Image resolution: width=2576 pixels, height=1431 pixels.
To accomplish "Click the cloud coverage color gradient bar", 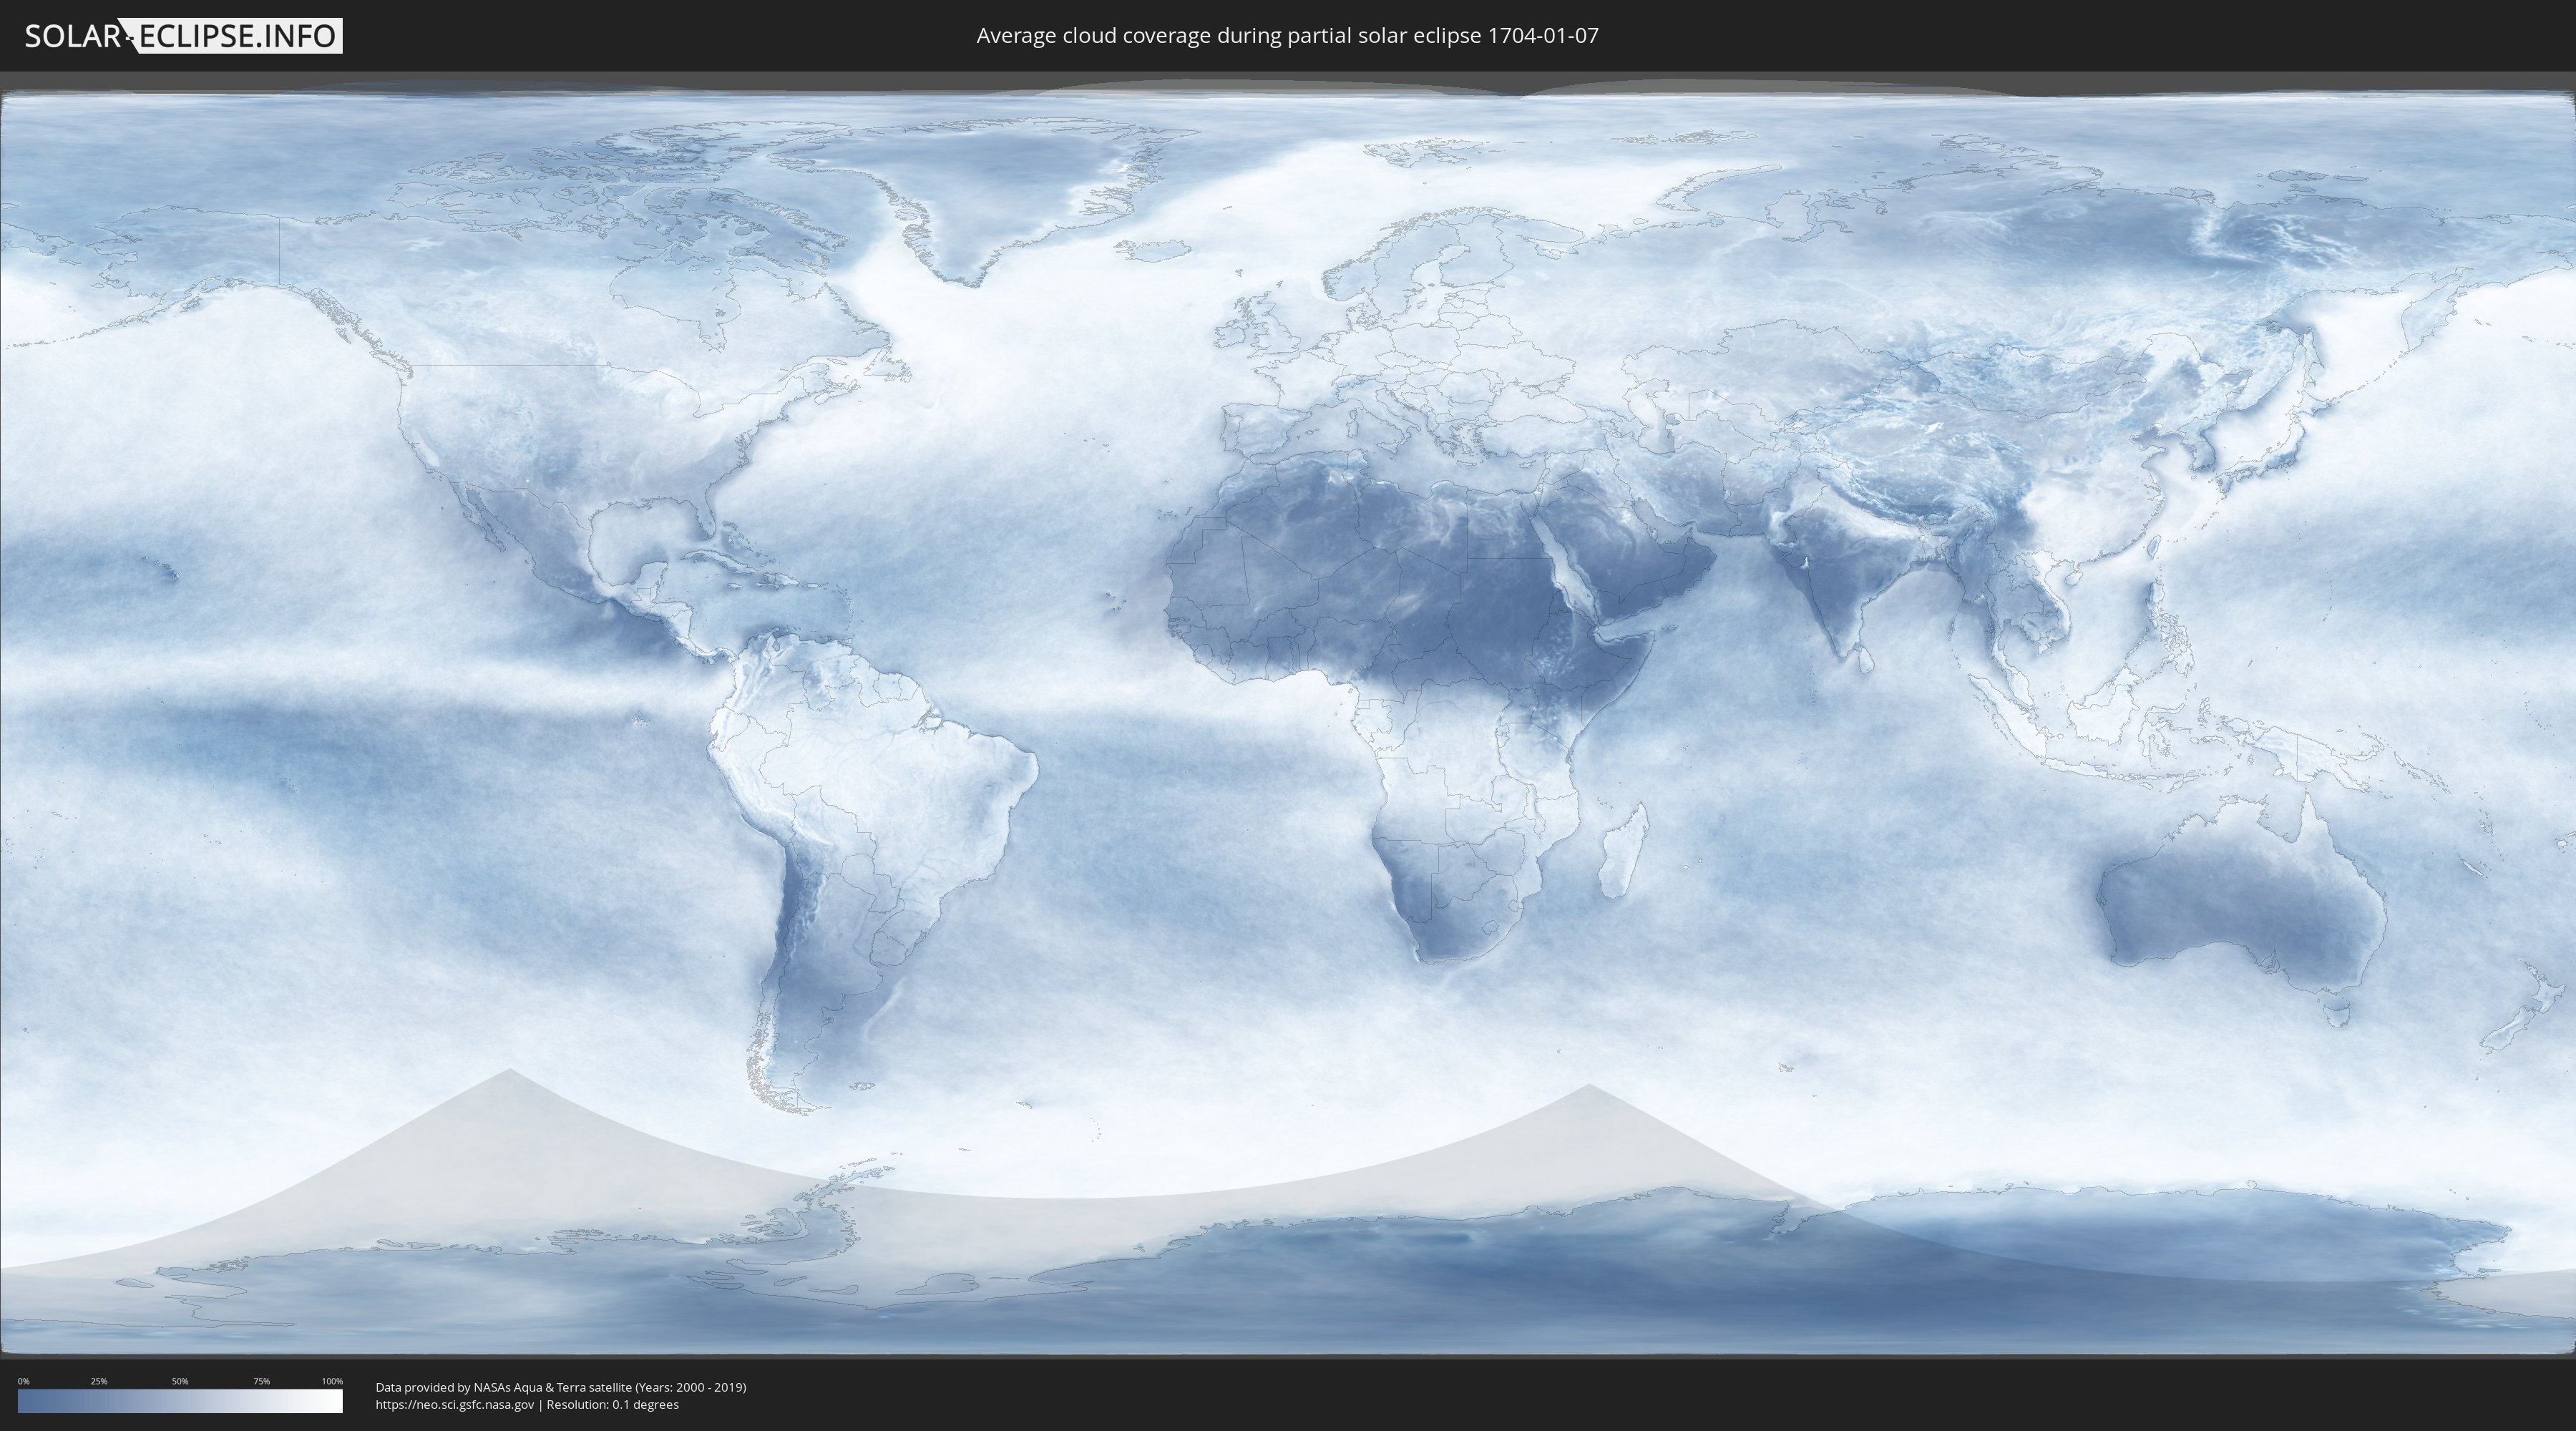I will (x=180, y=1401).
